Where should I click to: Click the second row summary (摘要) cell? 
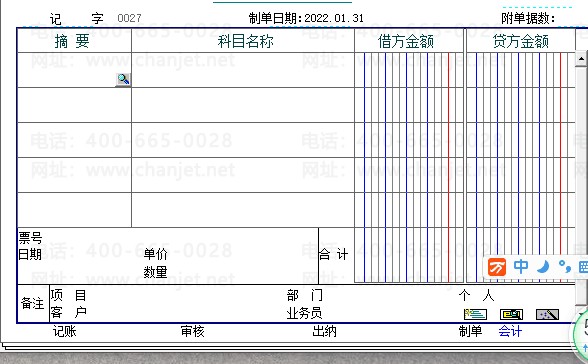(x=74, y=105)
